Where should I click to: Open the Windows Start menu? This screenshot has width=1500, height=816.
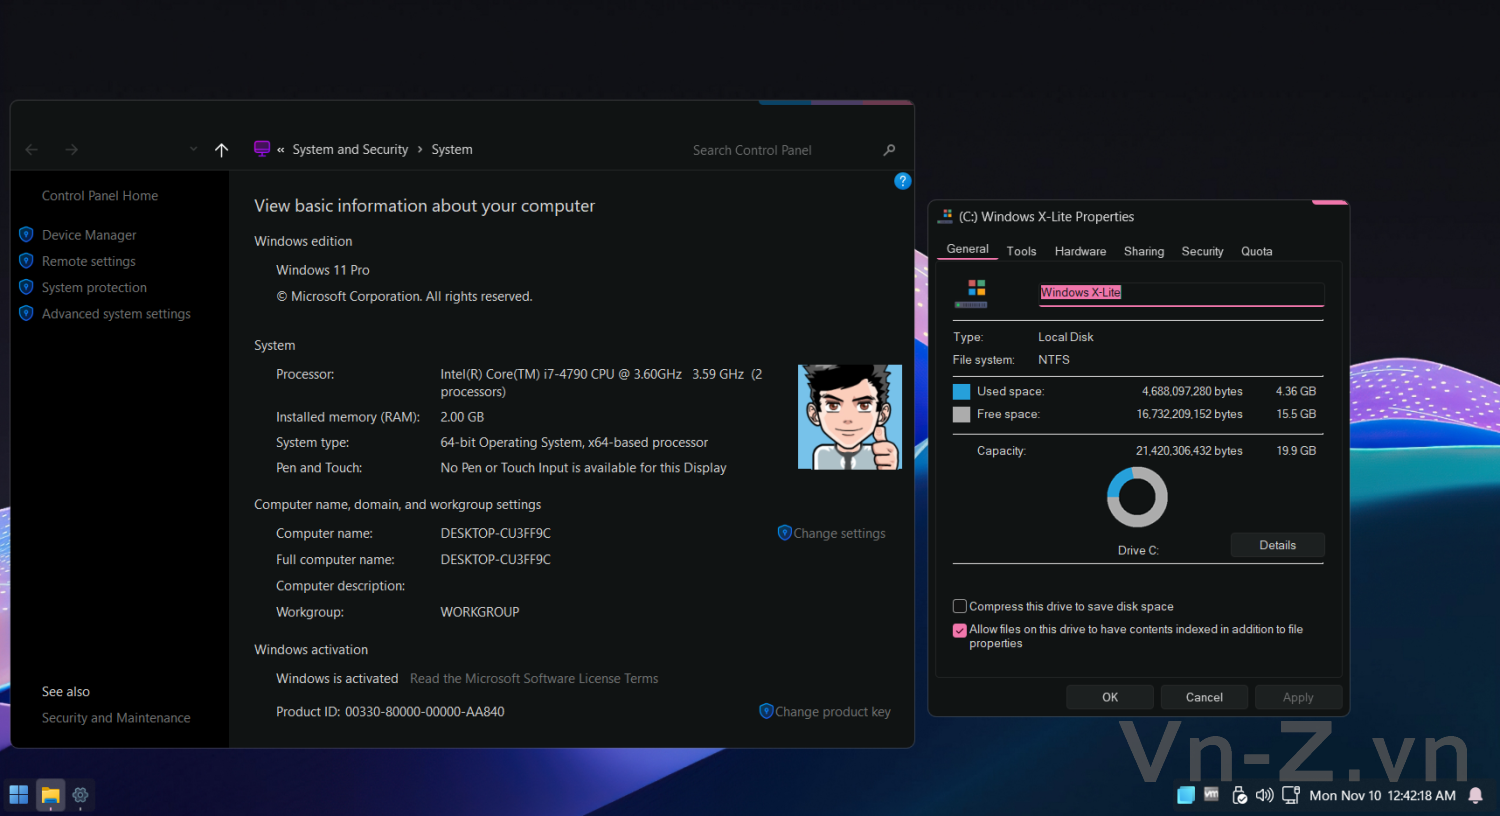tap(19, 795)
